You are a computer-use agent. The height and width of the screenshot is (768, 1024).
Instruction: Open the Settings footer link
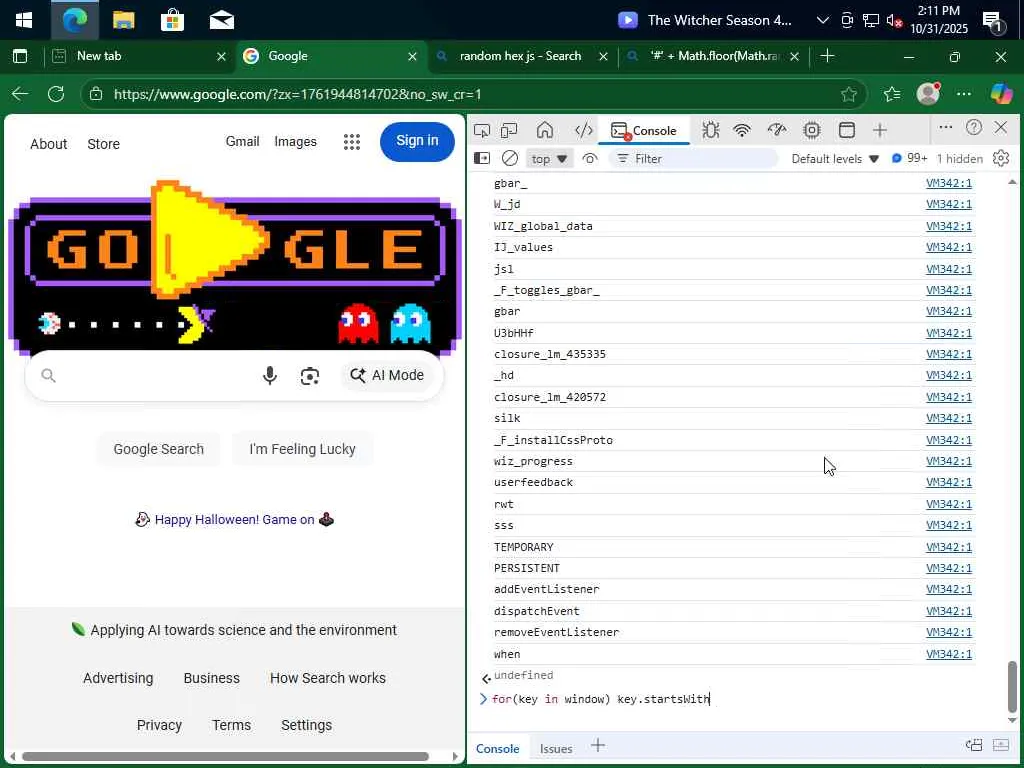point(306,725)
